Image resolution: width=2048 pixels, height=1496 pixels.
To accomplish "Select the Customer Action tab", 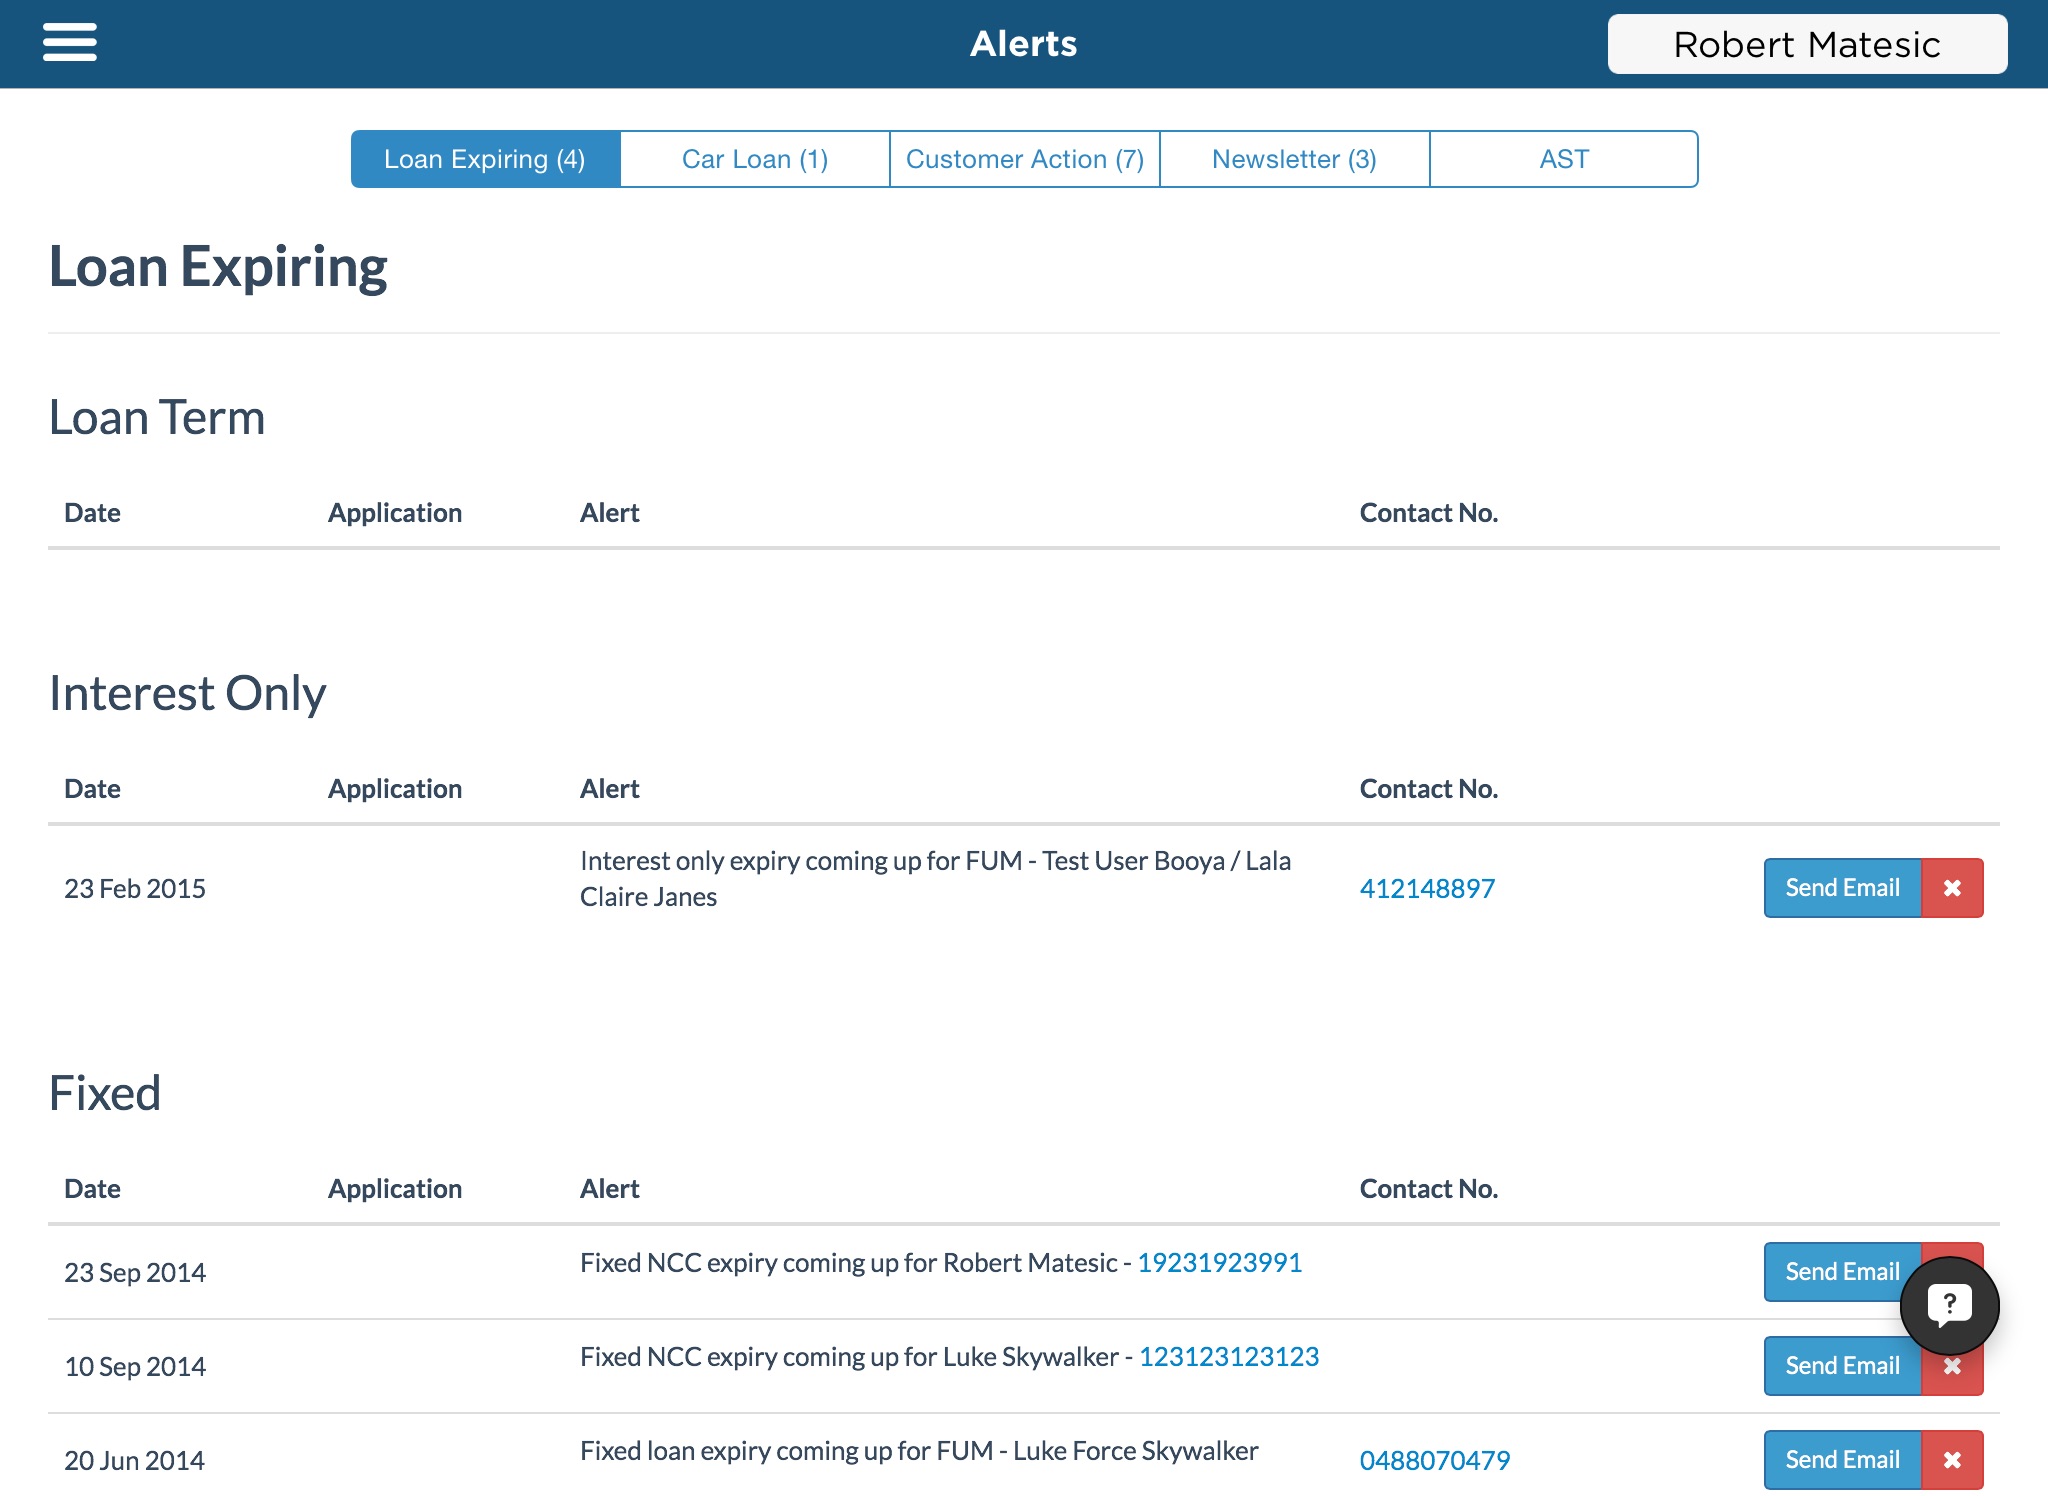I will [1024, 157].
